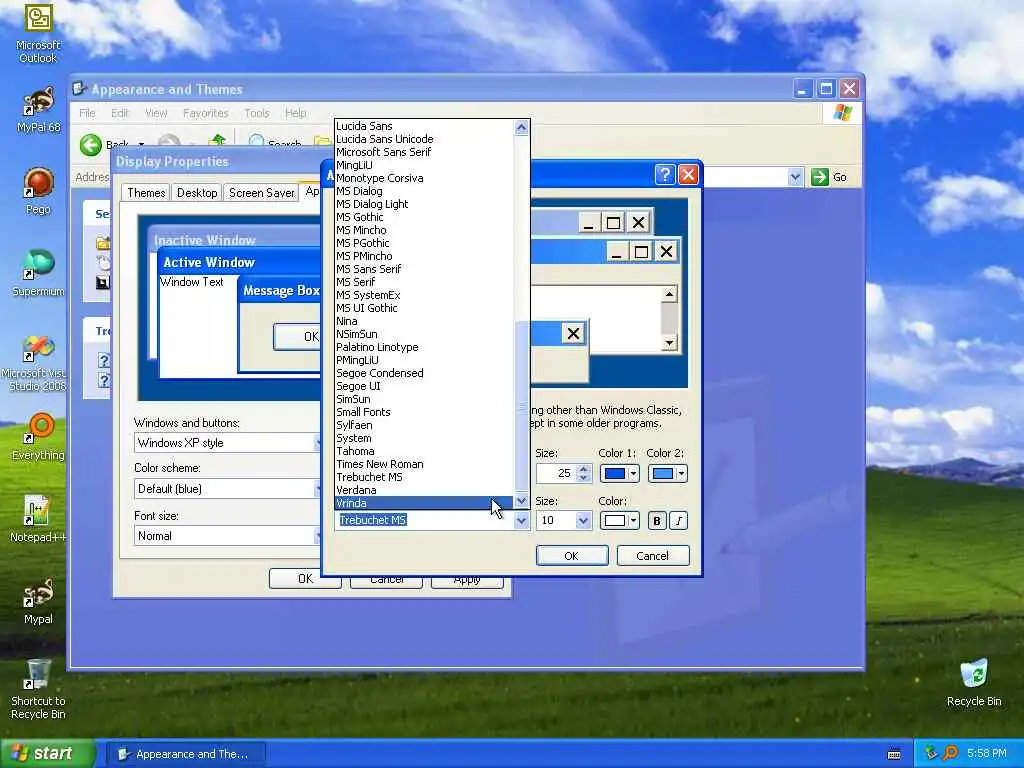
Task: Open the Favorites menu
Action: (x=206, y=113)
